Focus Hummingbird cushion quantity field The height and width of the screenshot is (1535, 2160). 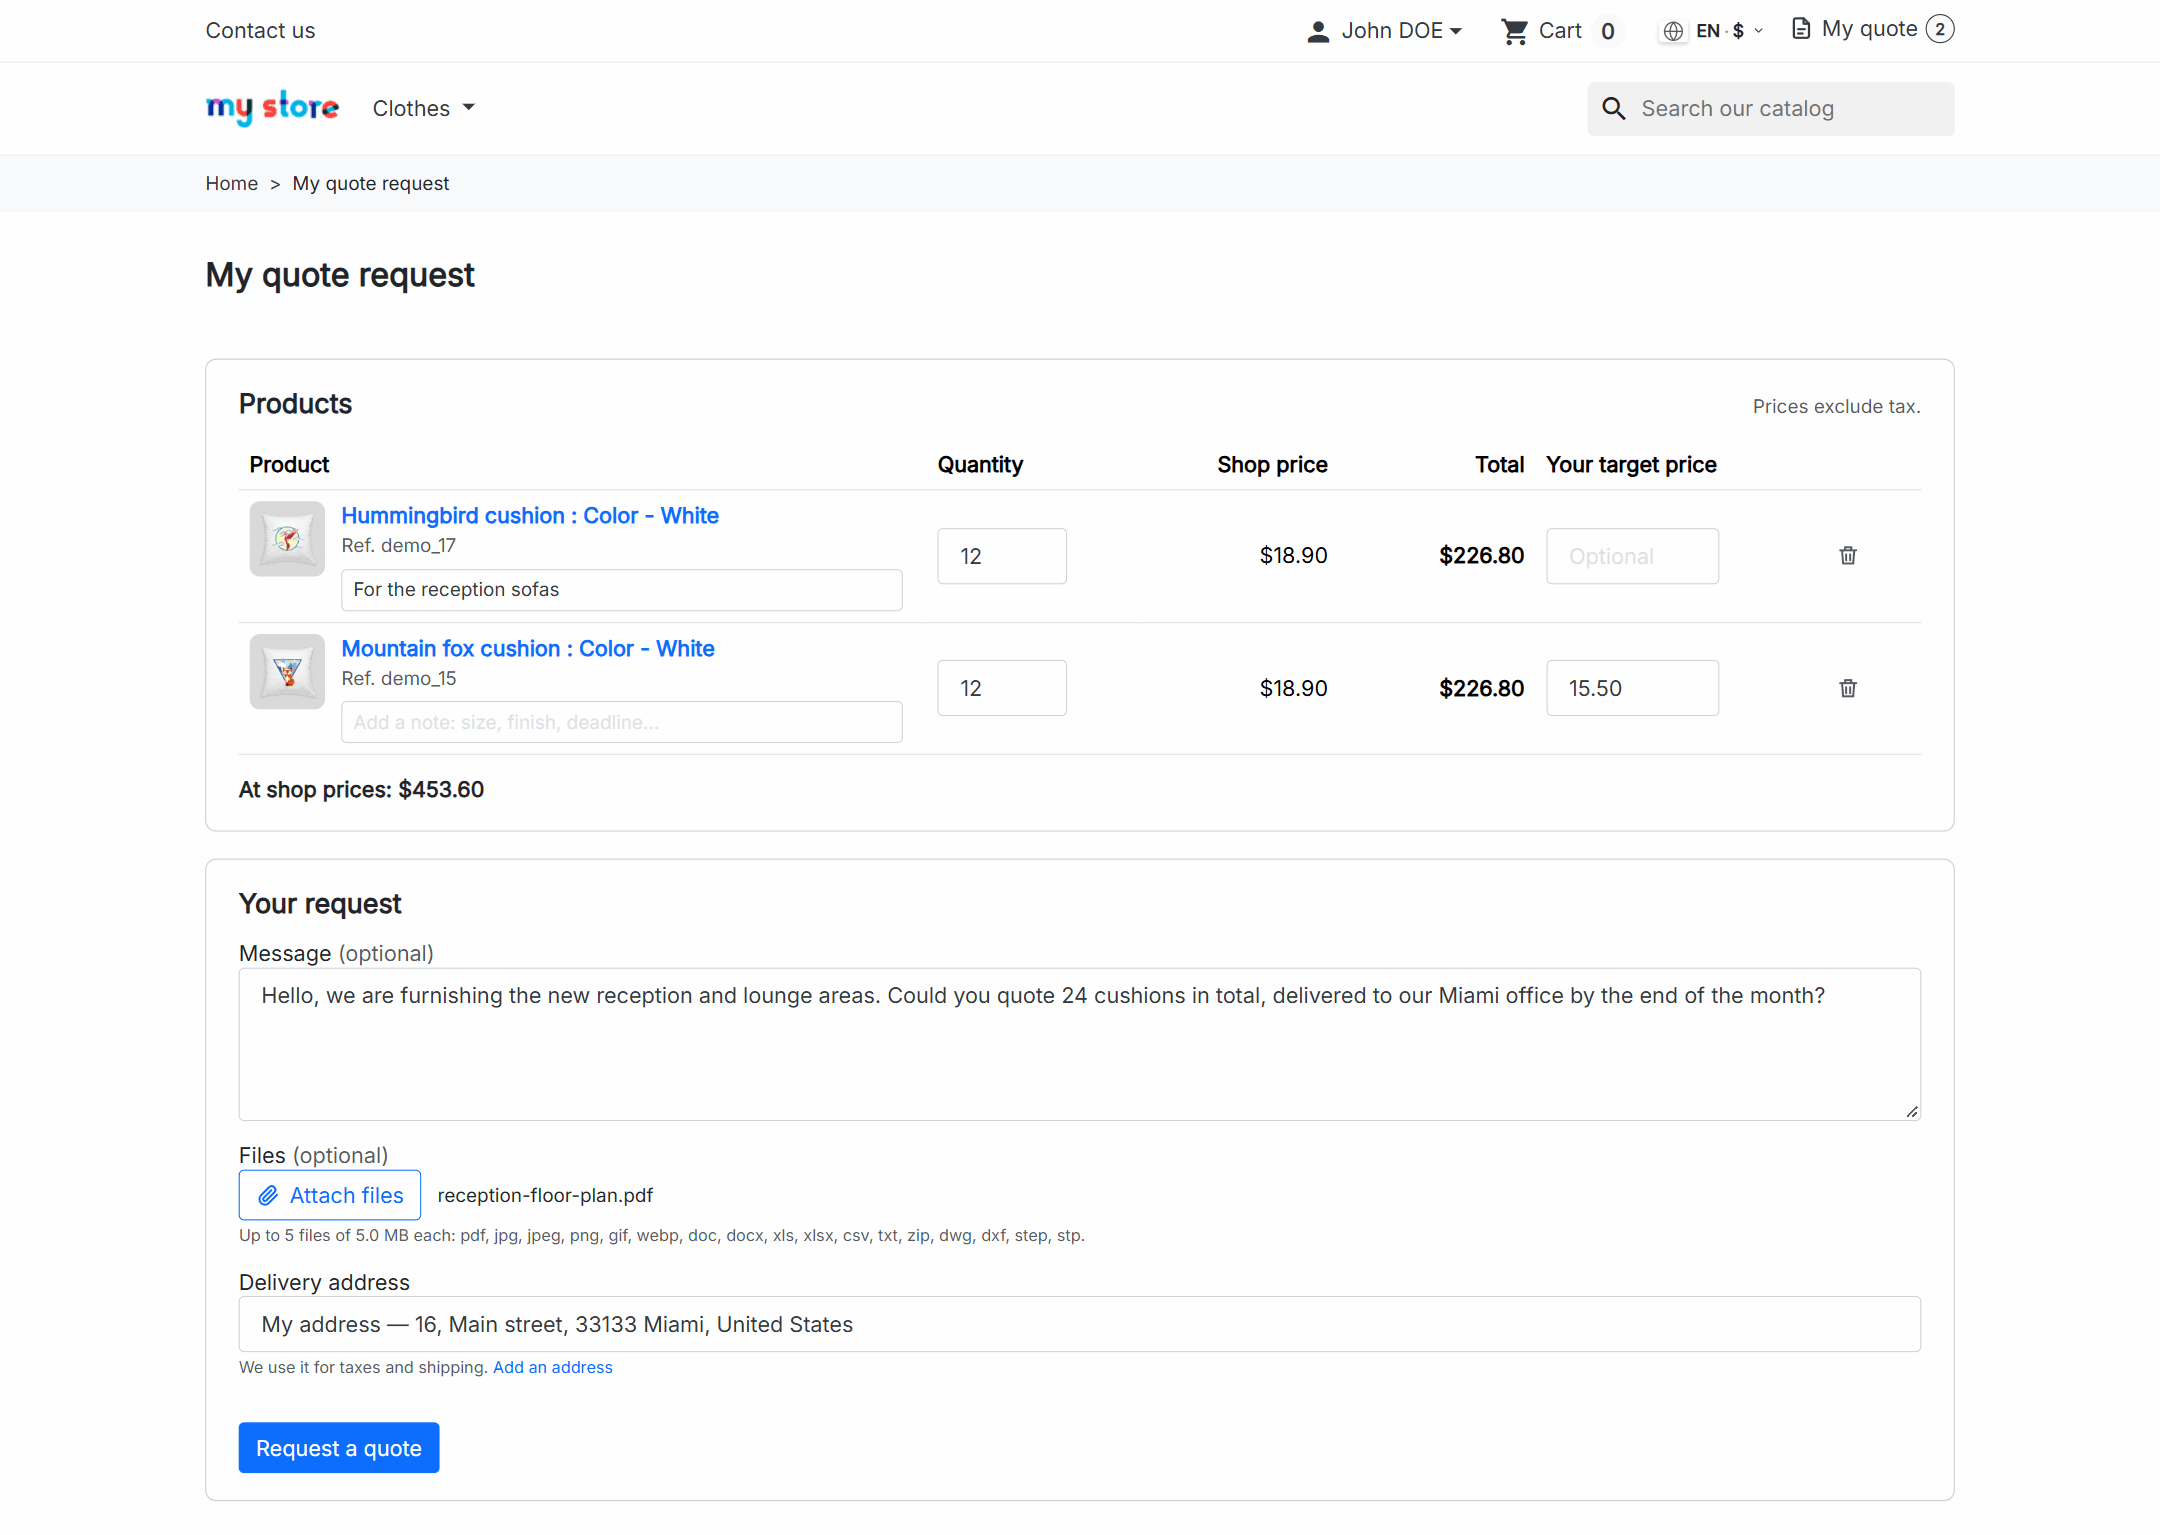click(x=1002, y=556)
